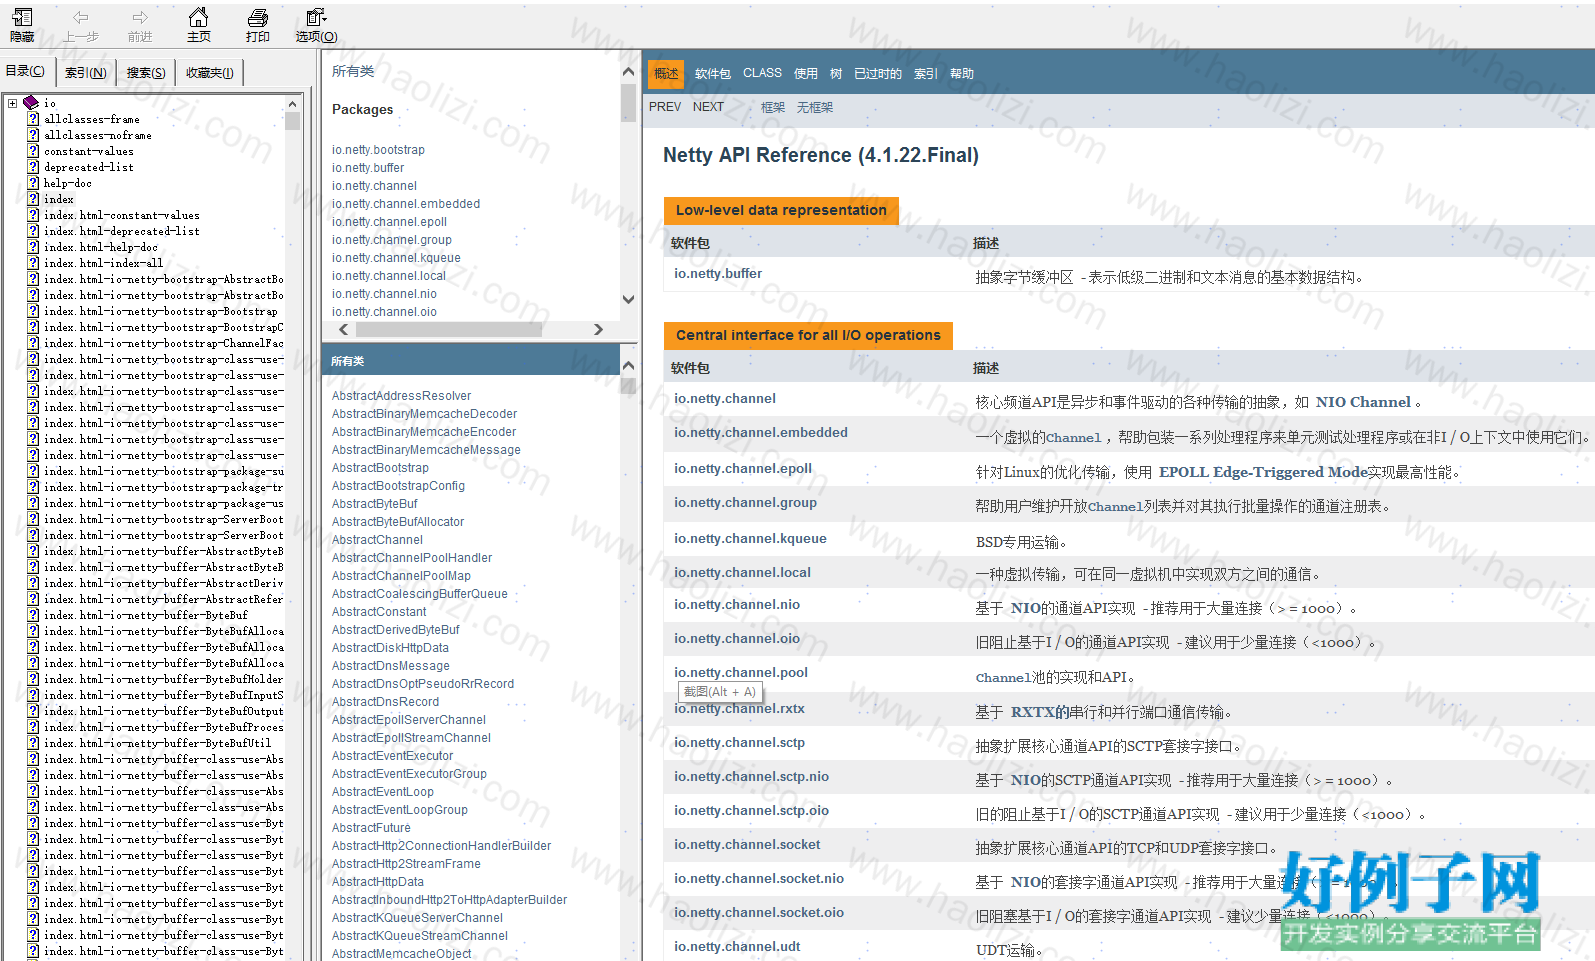Go forward with the 前进 toolbar icon

point(140,25)
